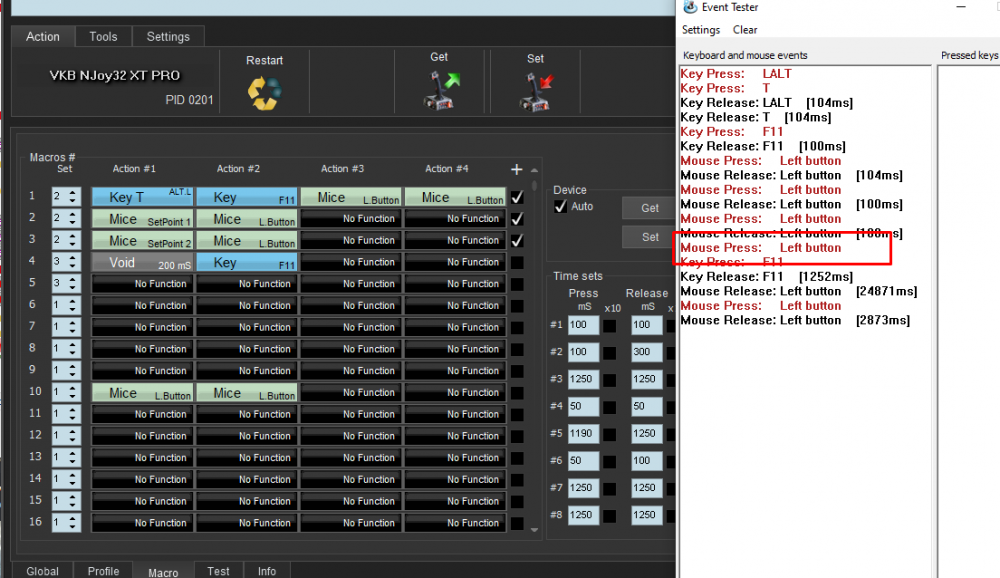Click Key F11 action #2 in macro 1
This screenshot has height=578, width=1000.
247,196
